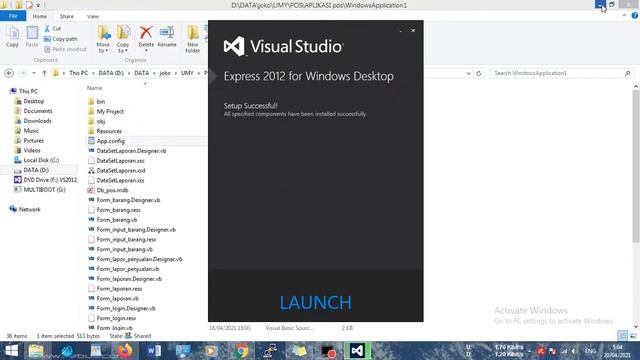Open the Move to dropdown
The height and width of the screenshot is (360, 640).
(103, 39)
